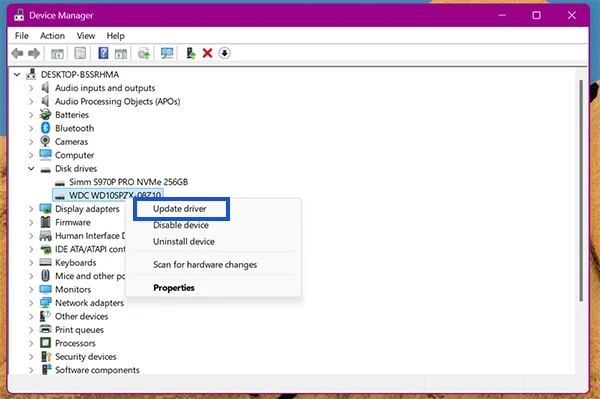Click the Back arrow toolbar icon
Viewport: 600px width, 399px height.
click(17, 53)
